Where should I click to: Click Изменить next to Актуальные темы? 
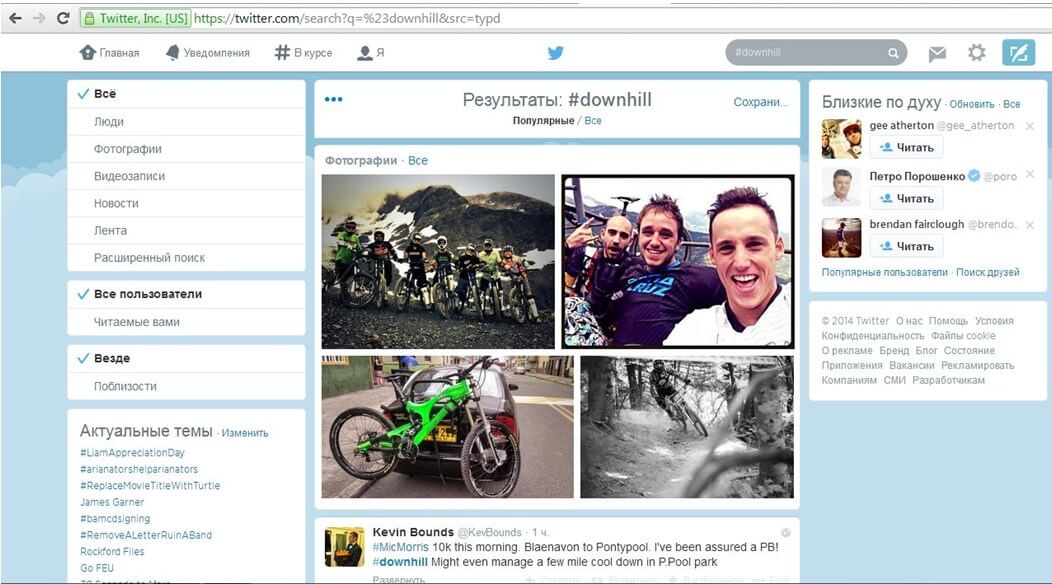[x=245, y=434]
